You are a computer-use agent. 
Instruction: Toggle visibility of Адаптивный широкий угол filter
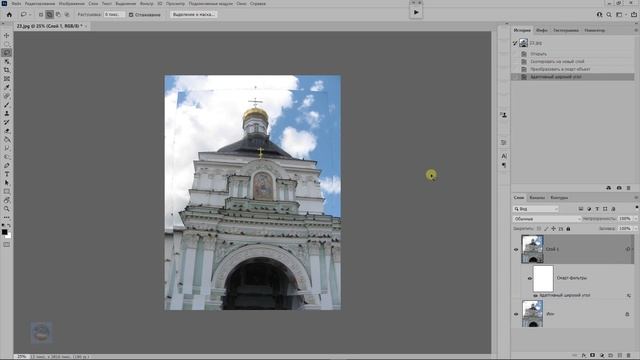point(535,295)
